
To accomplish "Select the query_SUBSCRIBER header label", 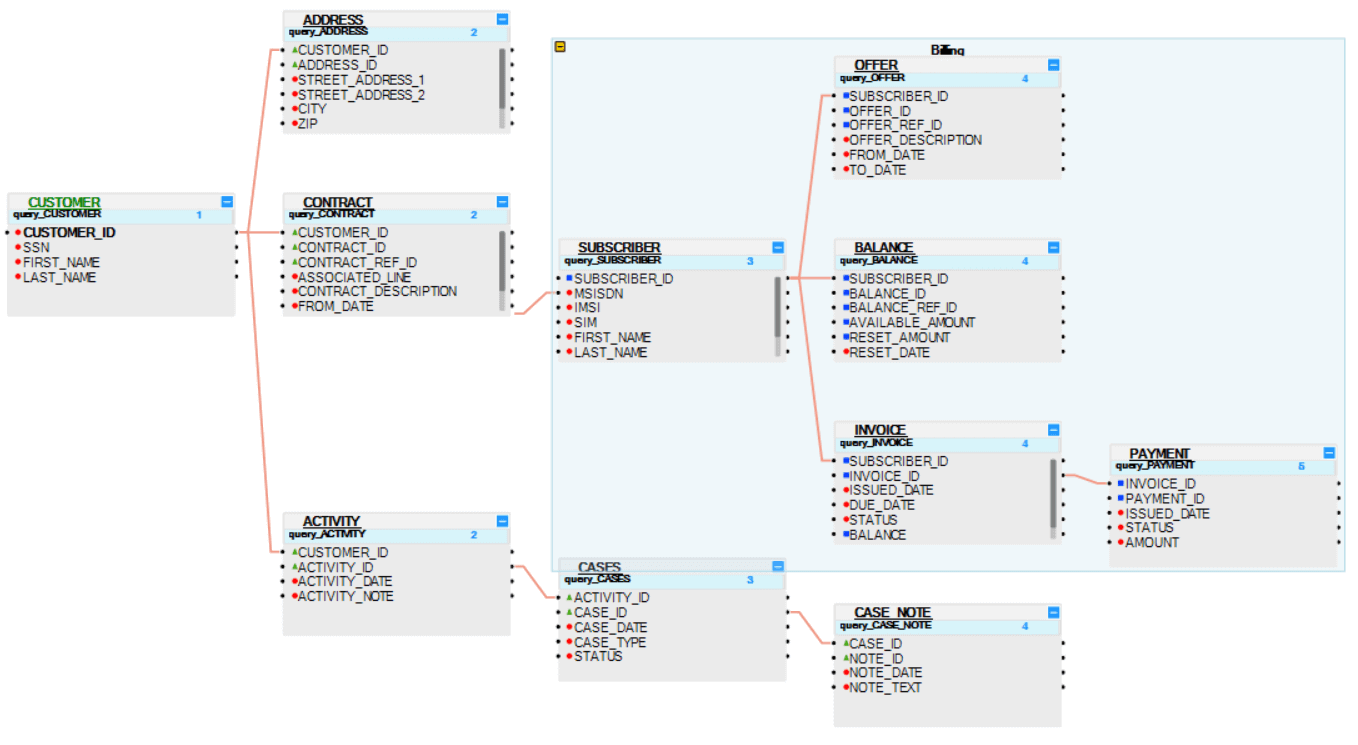I will click(x=612, y=260).
